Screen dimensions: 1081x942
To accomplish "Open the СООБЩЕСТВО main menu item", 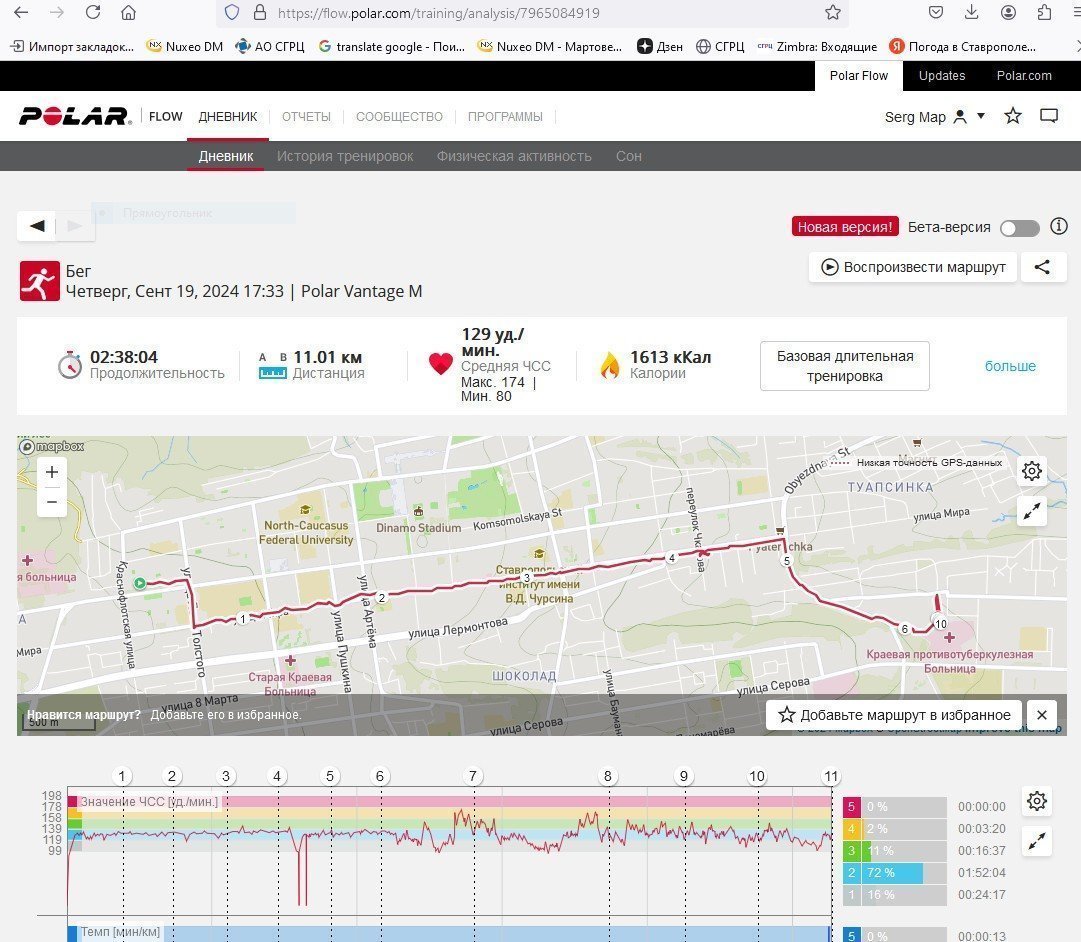I will pyautogui.click(x=399, y=117).
